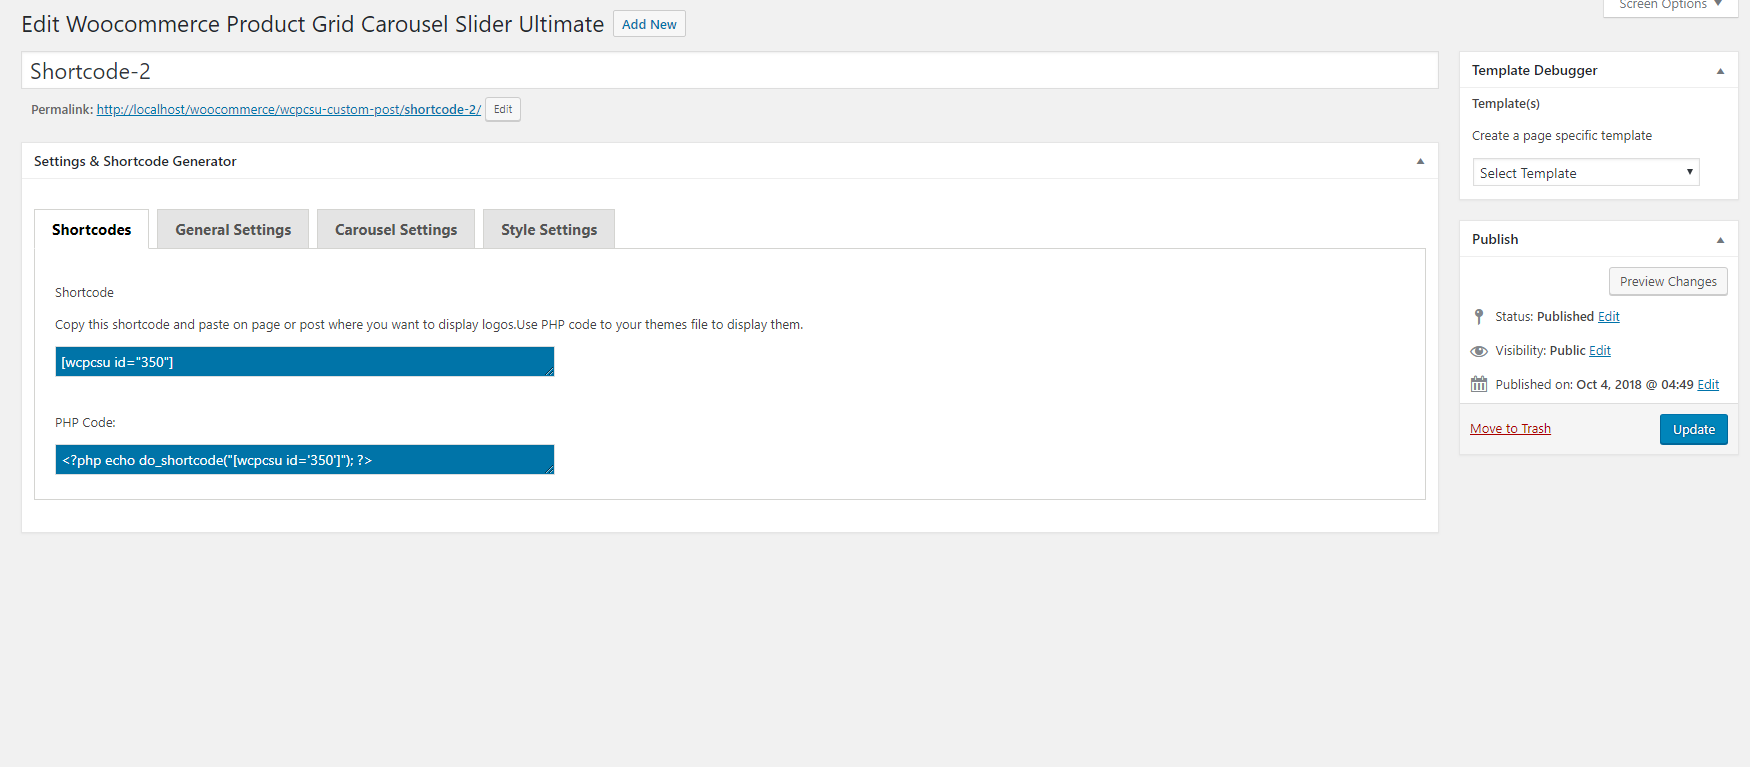Collapse the Publish panel

1720,240
